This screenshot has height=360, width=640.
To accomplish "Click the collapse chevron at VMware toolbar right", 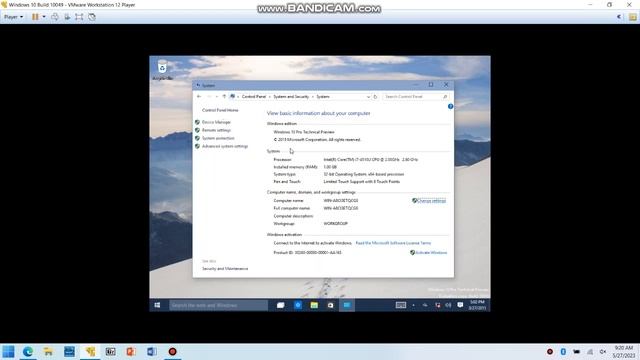I will [619, 17].
